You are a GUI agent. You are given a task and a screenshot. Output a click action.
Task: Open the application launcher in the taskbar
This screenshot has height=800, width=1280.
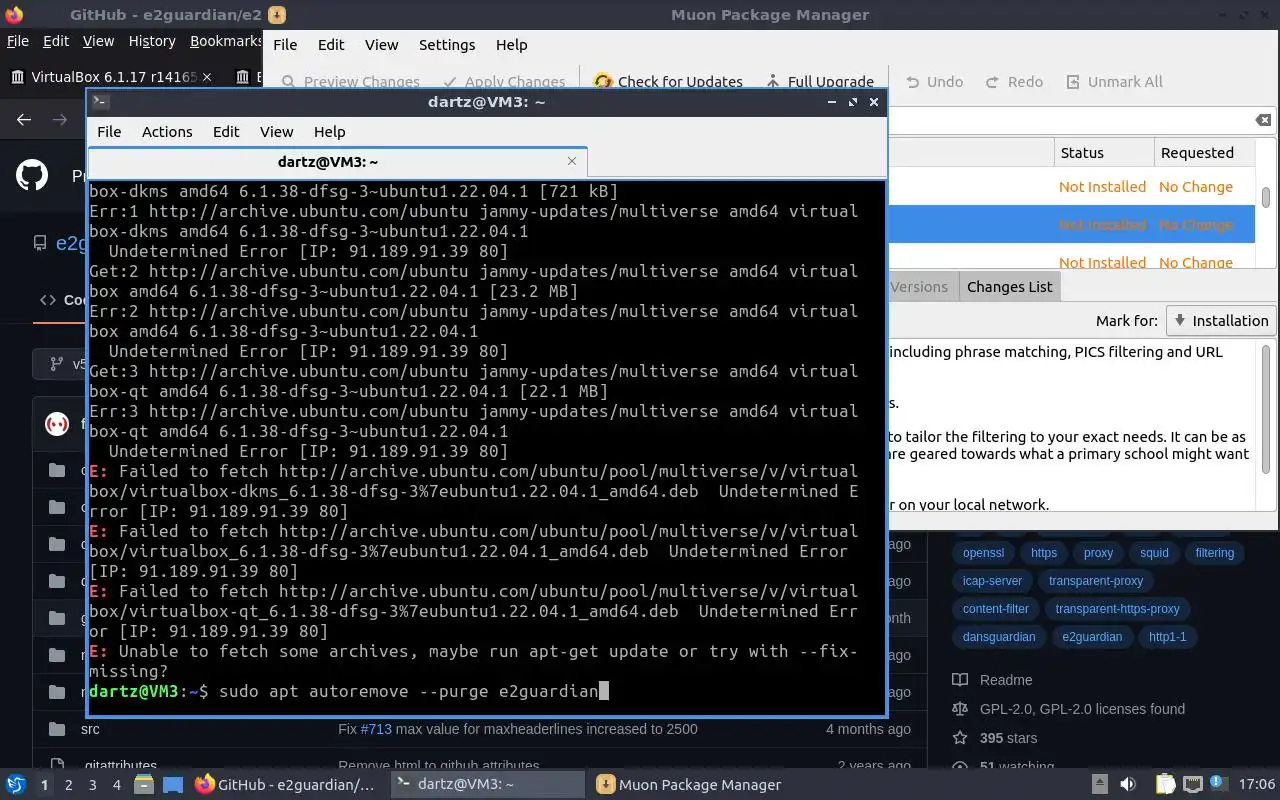pyautogui.click(x=16, y=784)
